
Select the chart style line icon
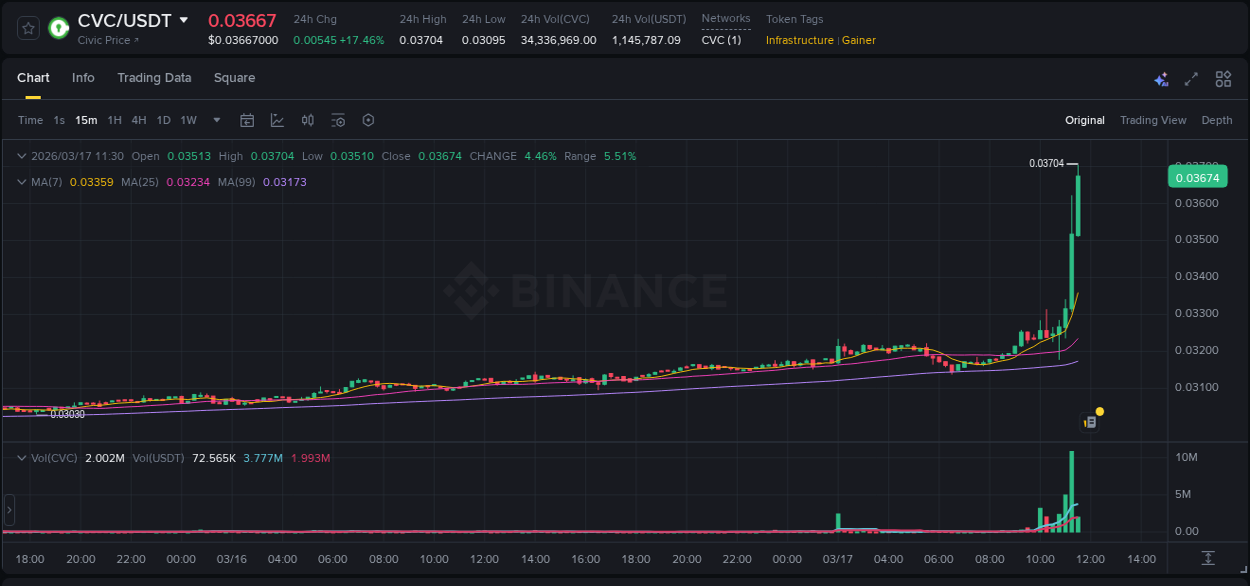coord(278,120)
